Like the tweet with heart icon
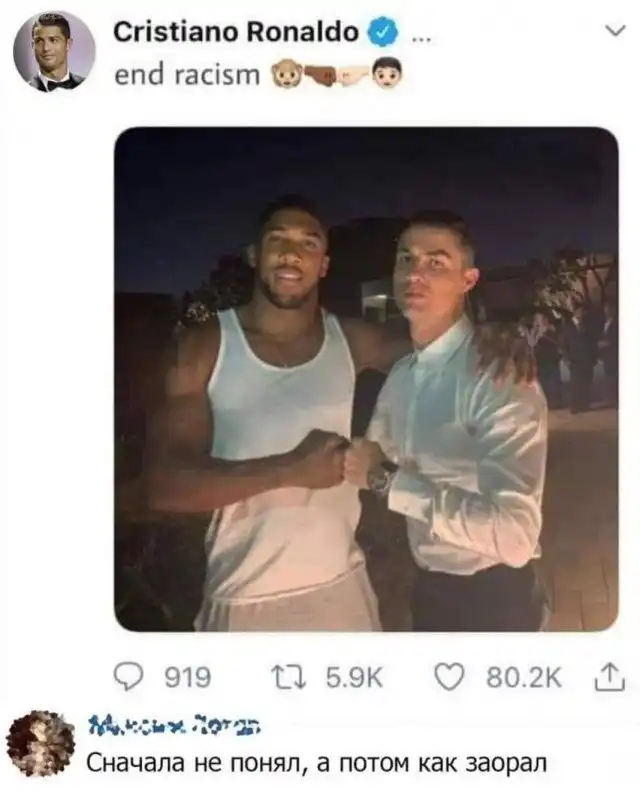 pyautogui.click(x=449, y=678)
